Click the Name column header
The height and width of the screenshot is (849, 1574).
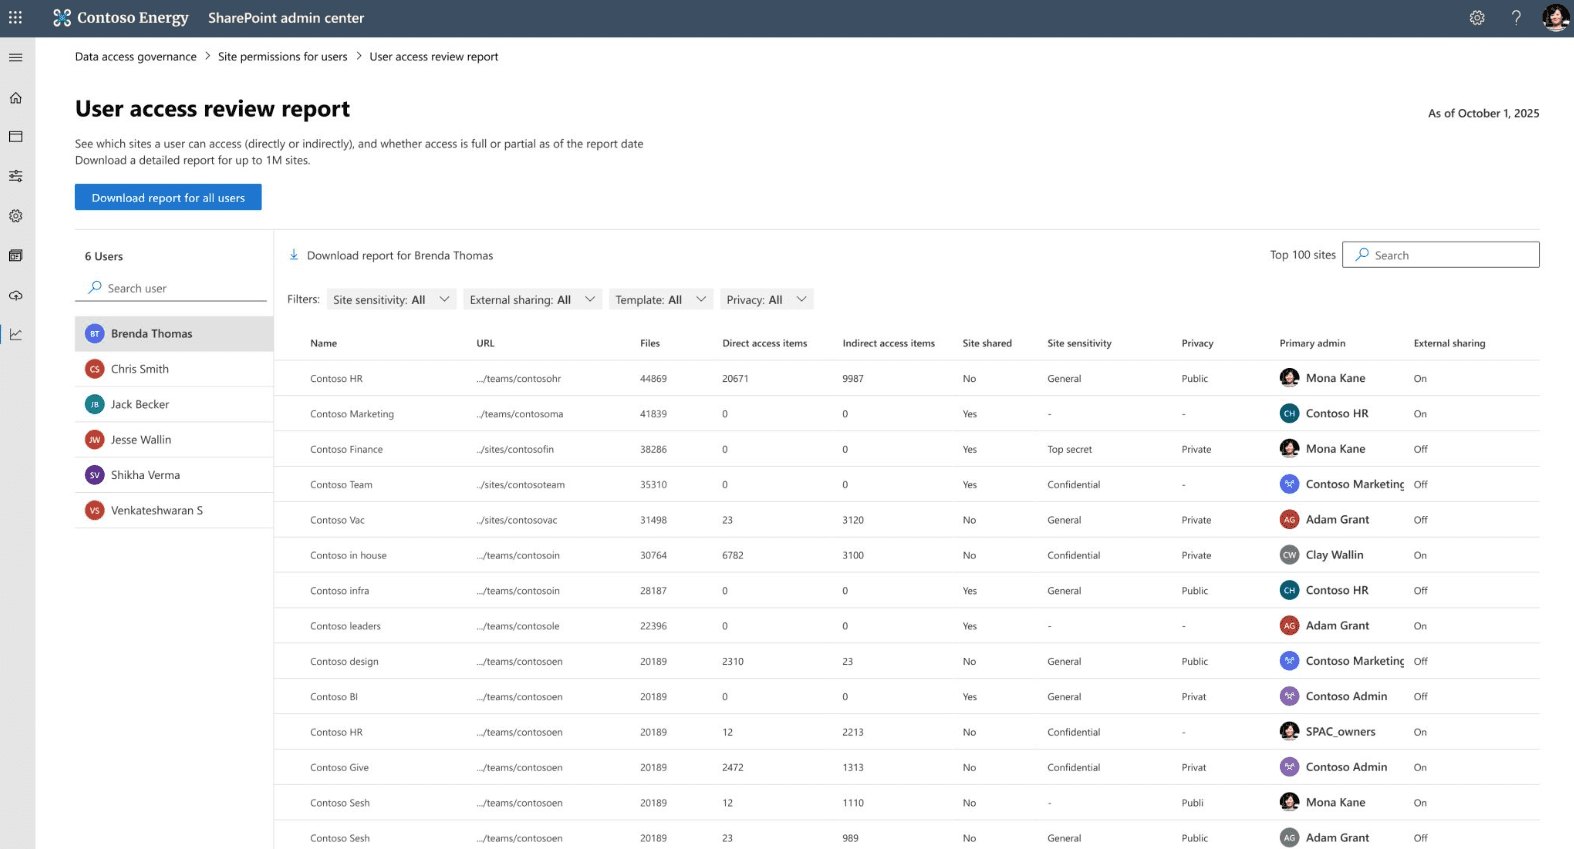[x=324, y=343]
